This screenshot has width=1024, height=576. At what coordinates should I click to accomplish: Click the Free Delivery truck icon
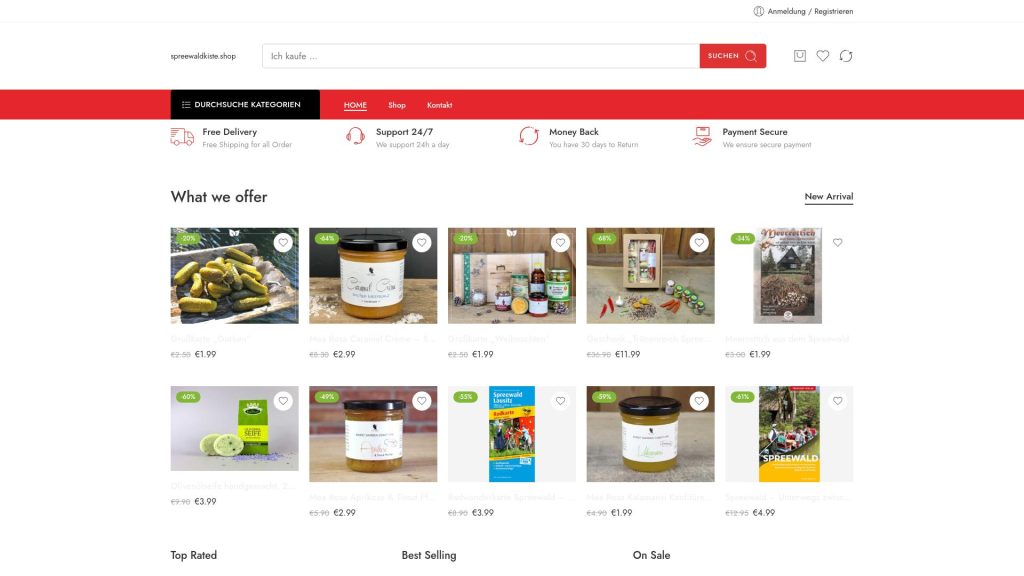(182, 137)
